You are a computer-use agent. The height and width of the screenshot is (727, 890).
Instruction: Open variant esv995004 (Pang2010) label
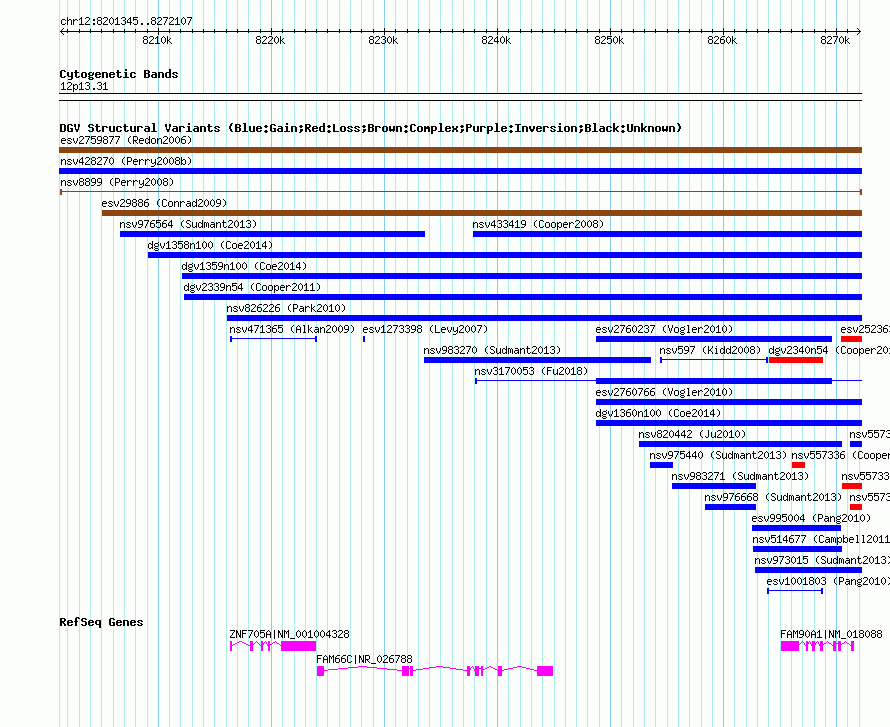coord(811,518)
